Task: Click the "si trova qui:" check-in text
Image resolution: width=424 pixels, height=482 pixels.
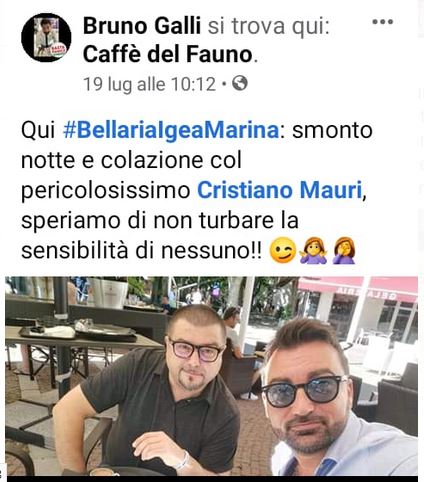Action: (269, 26)
